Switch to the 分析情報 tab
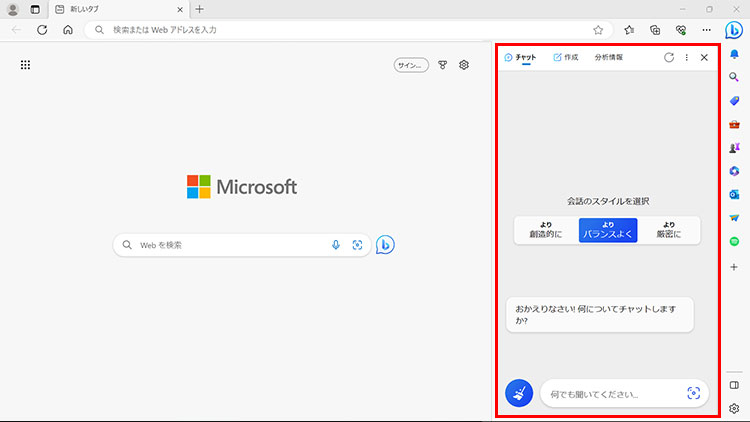750x422 pixels. click(x=608, y=58)
